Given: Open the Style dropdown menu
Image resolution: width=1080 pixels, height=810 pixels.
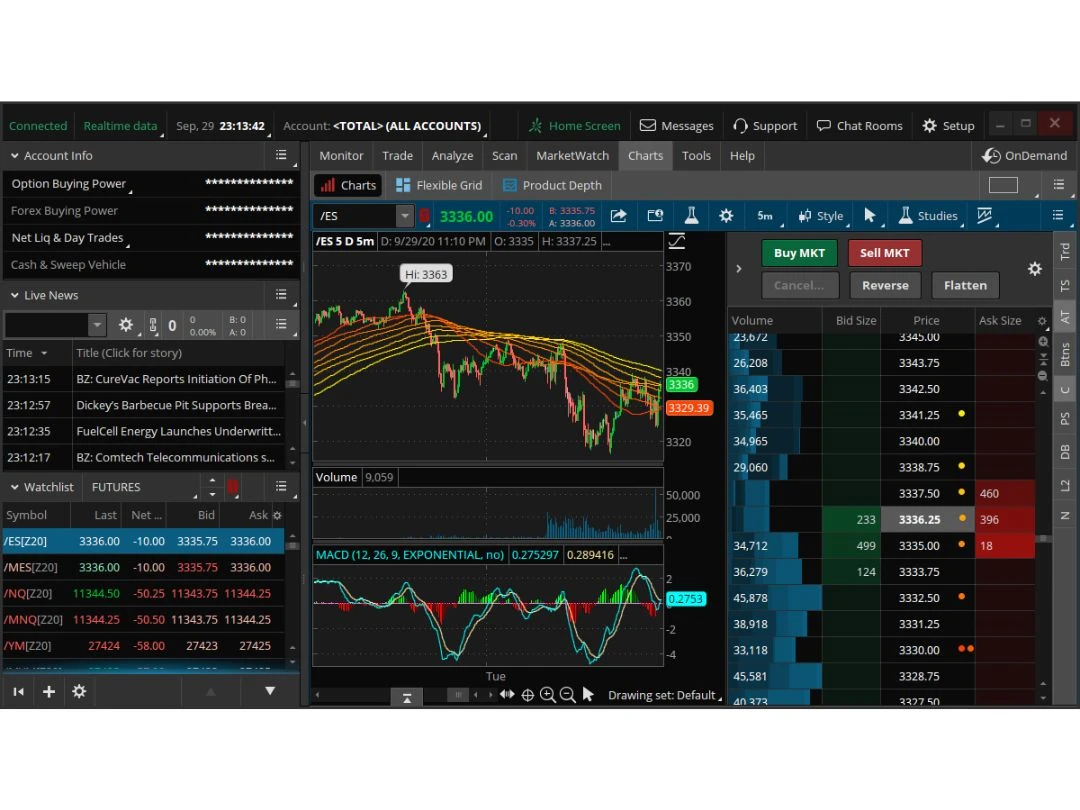Looking at the screenshot, I should pos(820,216).
